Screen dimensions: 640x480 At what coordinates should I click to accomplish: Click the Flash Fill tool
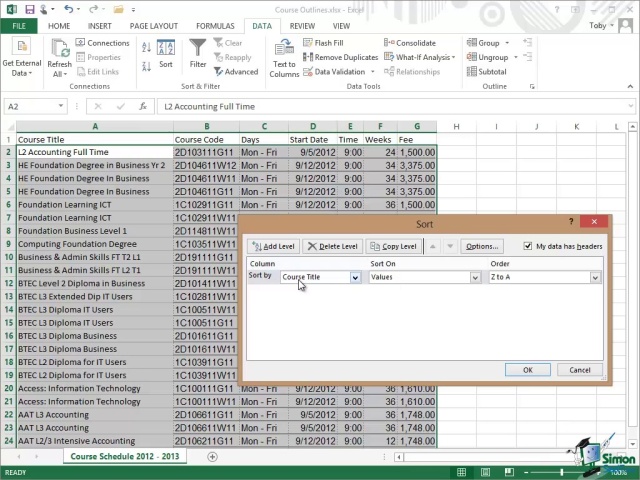coord(323,43)
